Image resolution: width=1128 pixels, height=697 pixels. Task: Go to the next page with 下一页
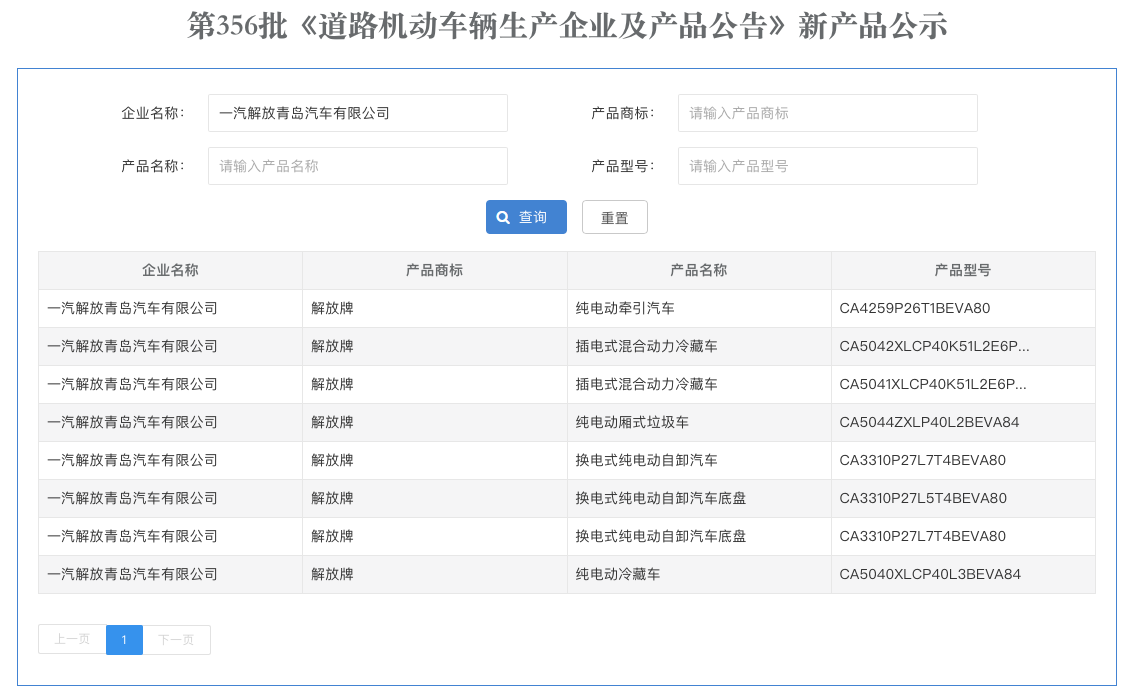[176, 639]
